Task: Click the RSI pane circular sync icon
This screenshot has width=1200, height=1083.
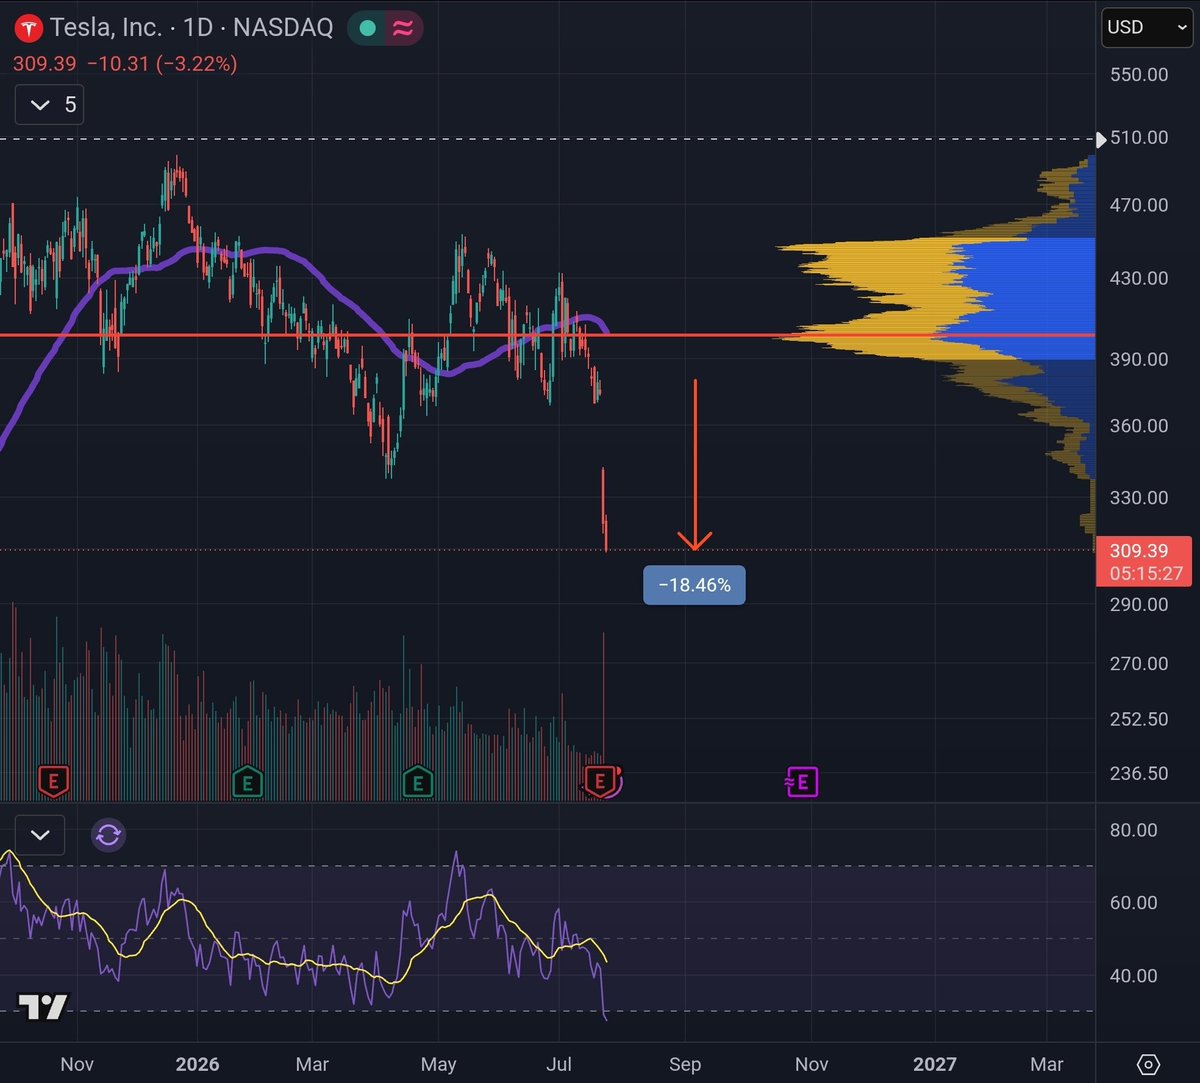Action: 108,835
